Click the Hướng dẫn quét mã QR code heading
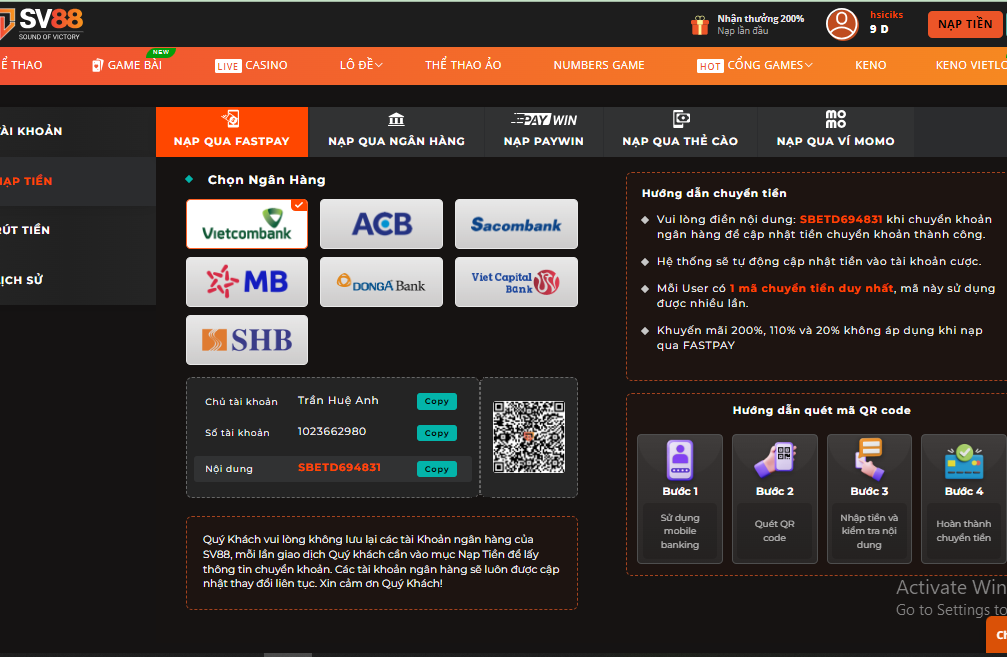Screen dimensions: 1007x657 click(x=821, y=410)
